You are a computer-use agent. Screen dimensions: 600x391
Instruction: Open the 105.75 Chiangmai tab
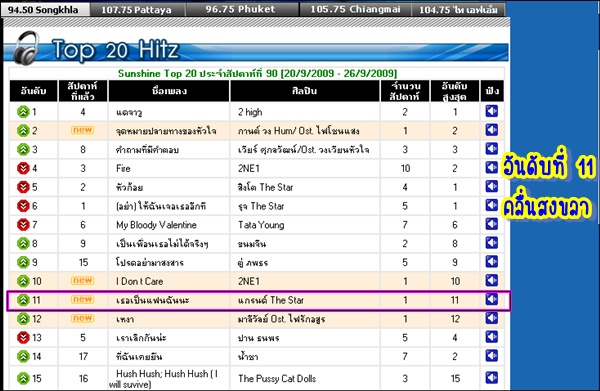[x=355, y=10]
